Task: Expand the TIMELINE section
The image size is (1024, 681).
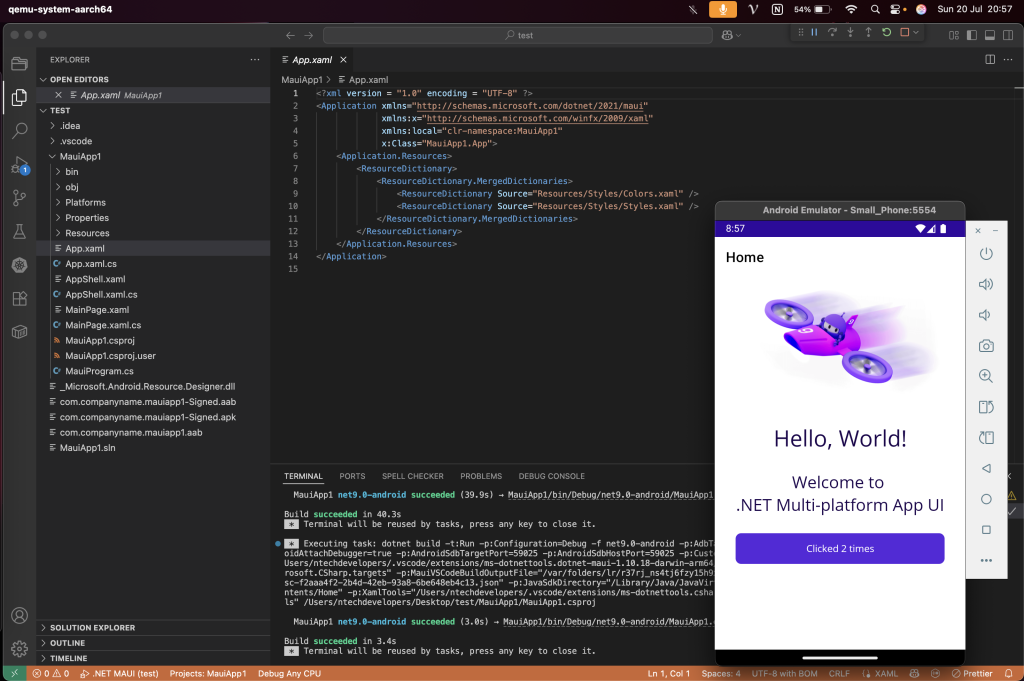Action: tap(153, 658)
